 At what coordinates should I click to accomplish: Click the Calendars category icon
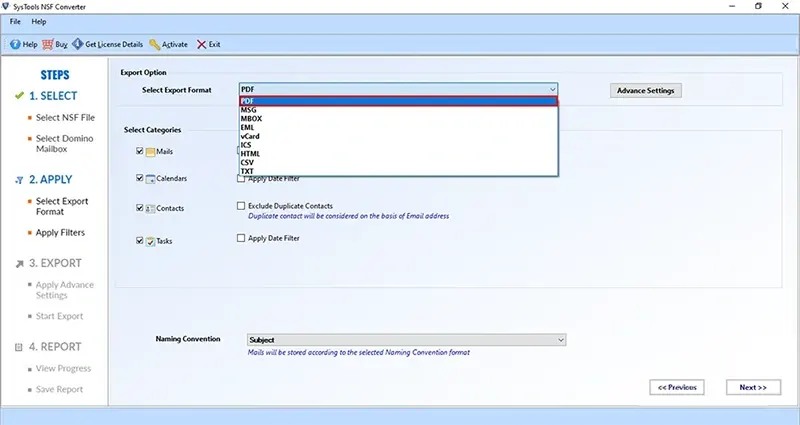(x=150, y=179)
